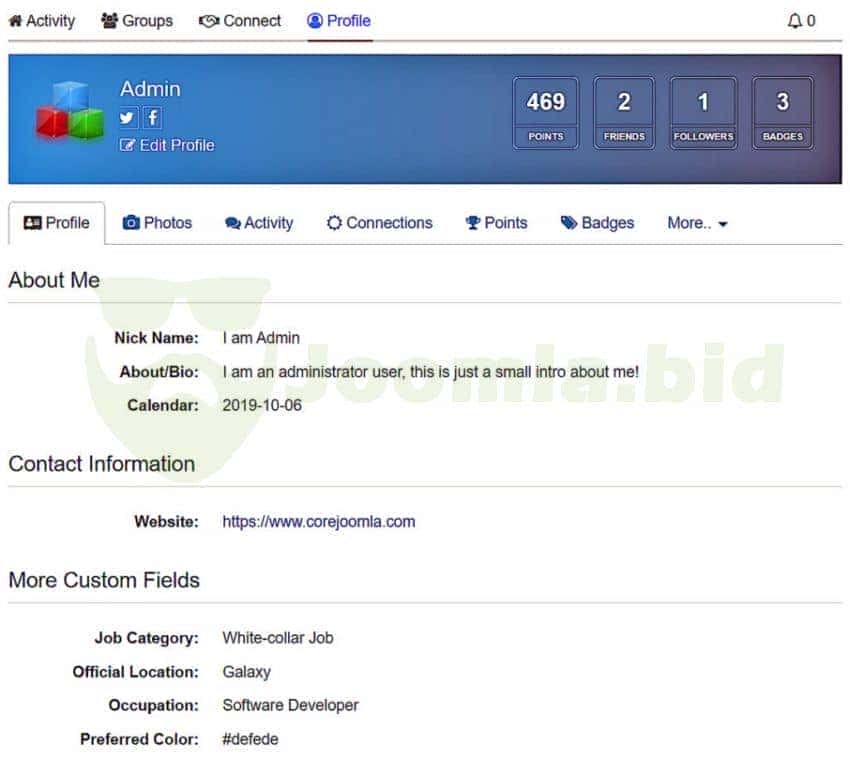Open the 2 Friends stat box
Screen dimensions: 850x758
click(x=624, y=113)
